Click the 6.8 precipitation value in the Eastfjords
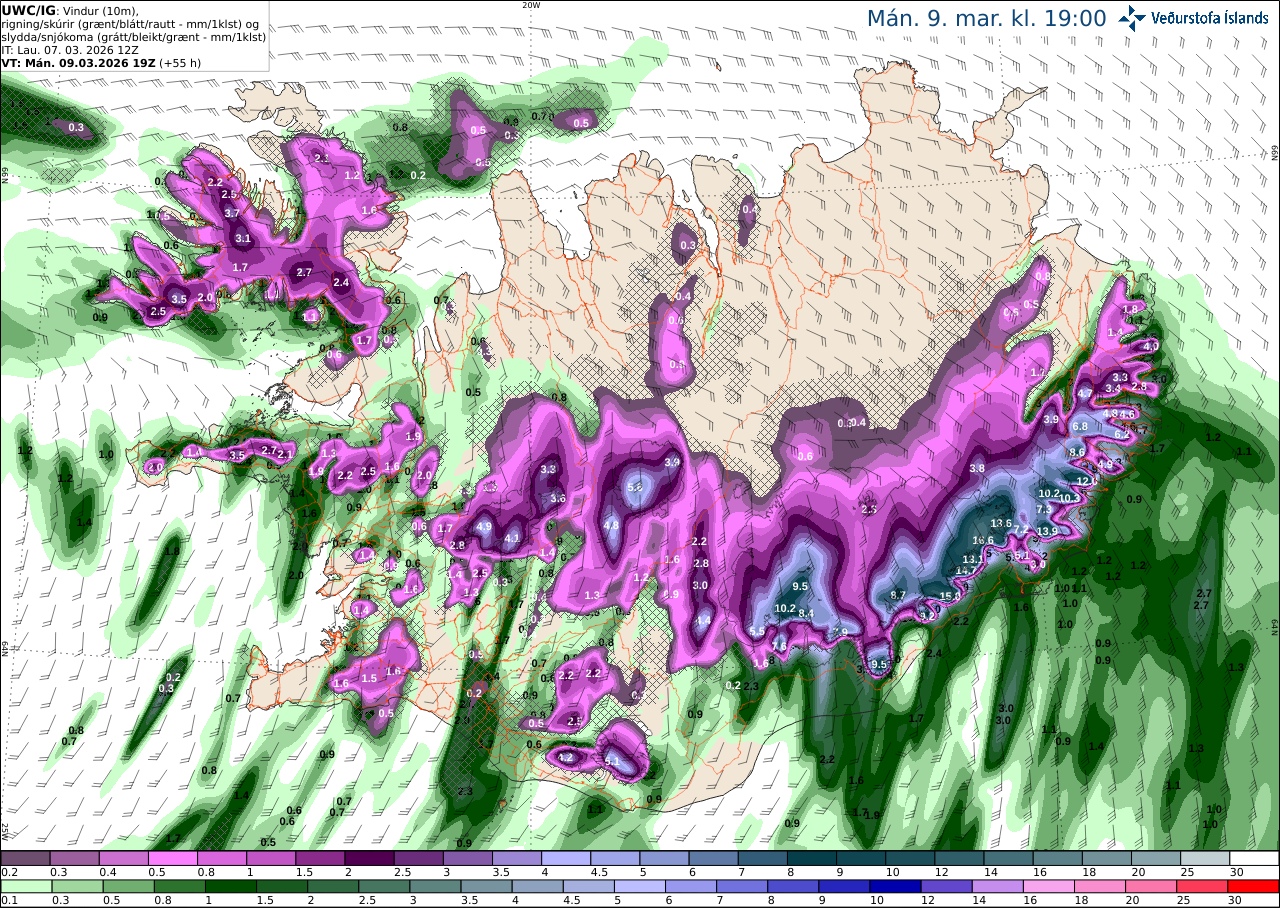 click(1080, 427)
